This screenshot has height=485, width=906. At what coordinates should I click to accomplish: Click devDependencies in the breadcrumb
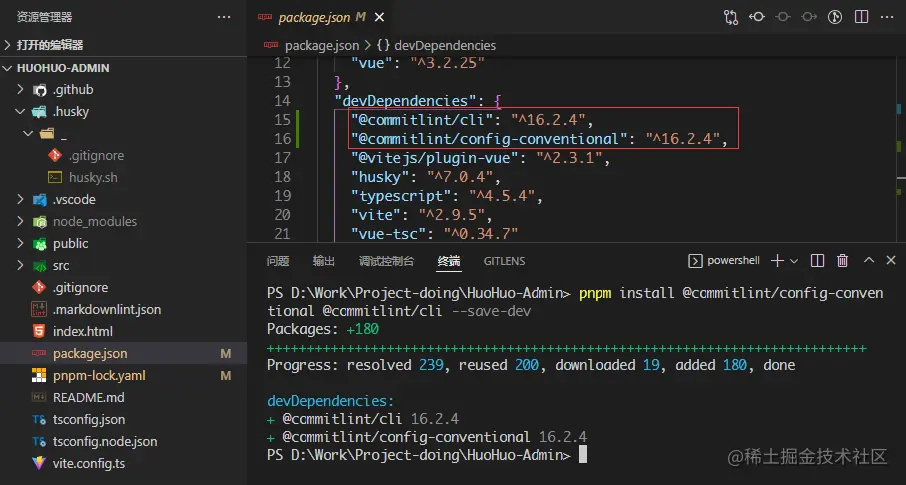(445, 45)
